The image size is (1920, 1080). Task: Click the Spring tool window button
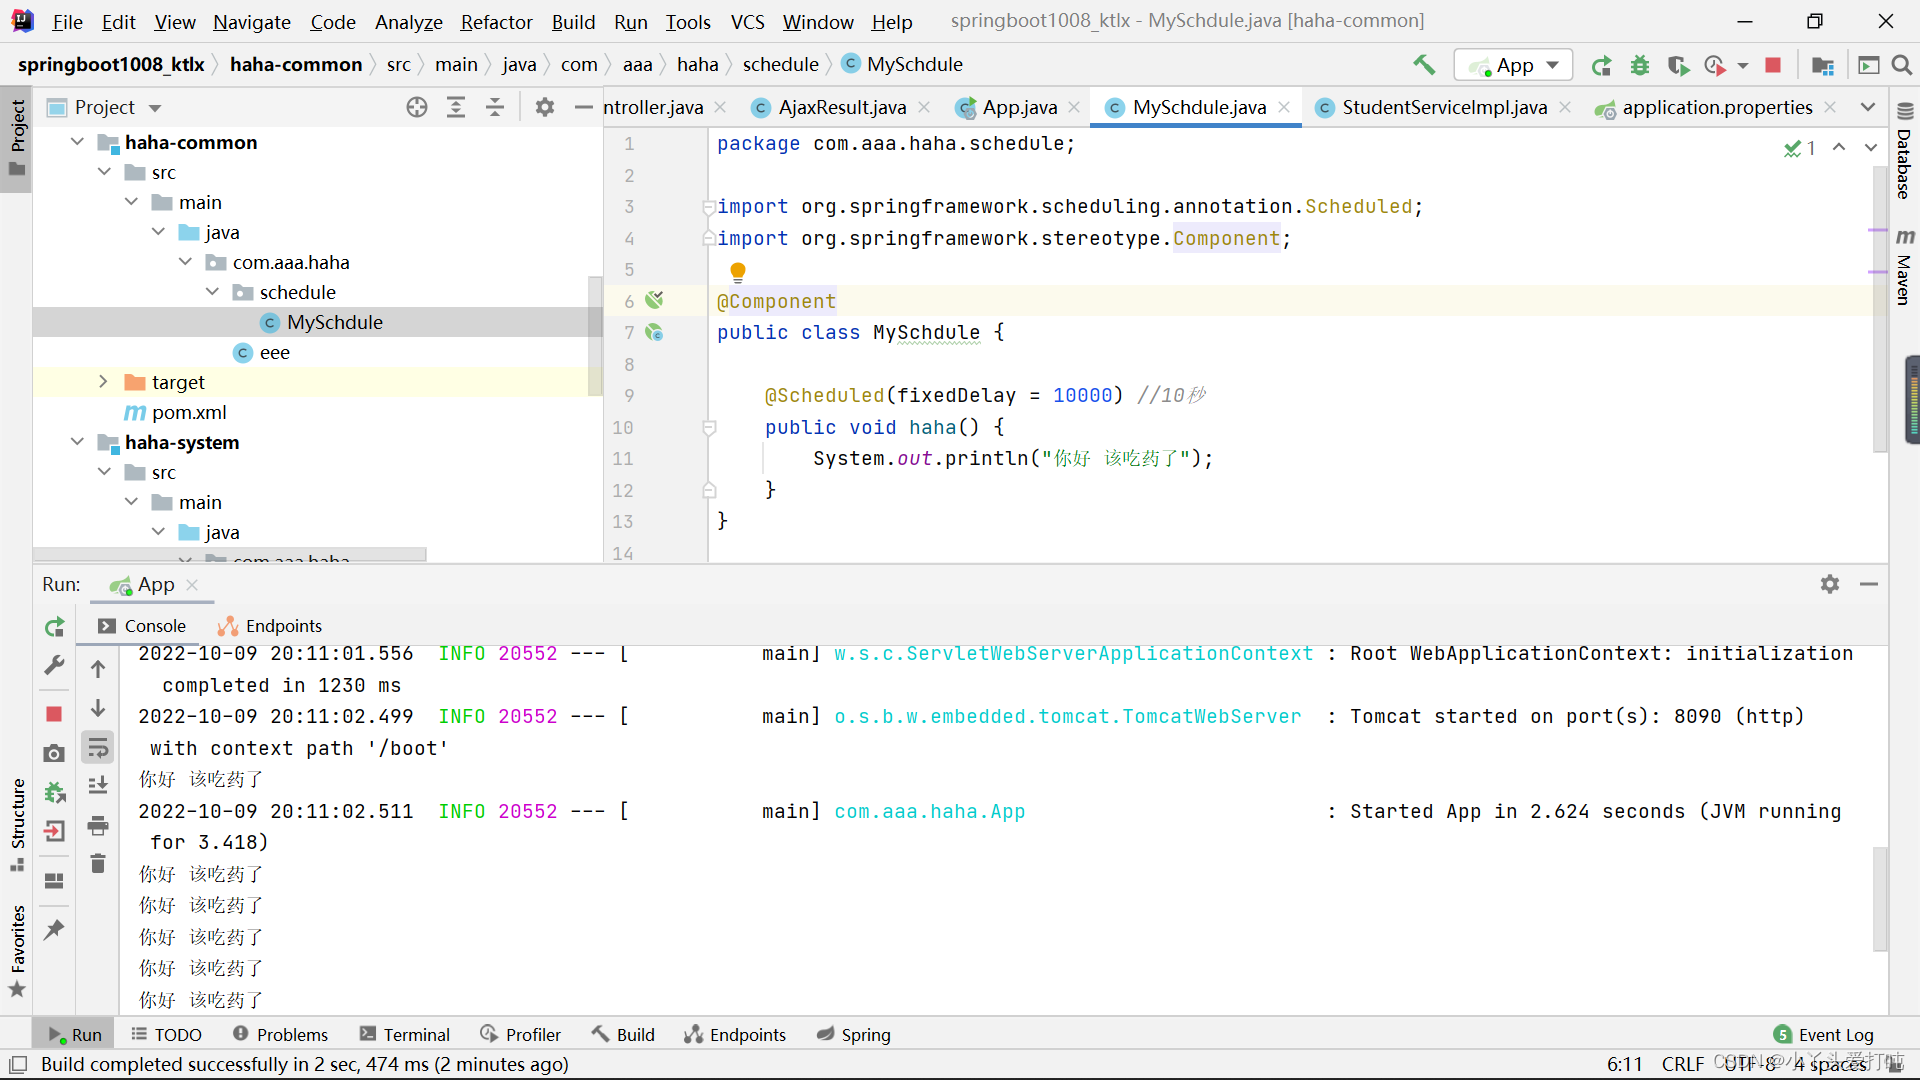tap(854, 1034)
